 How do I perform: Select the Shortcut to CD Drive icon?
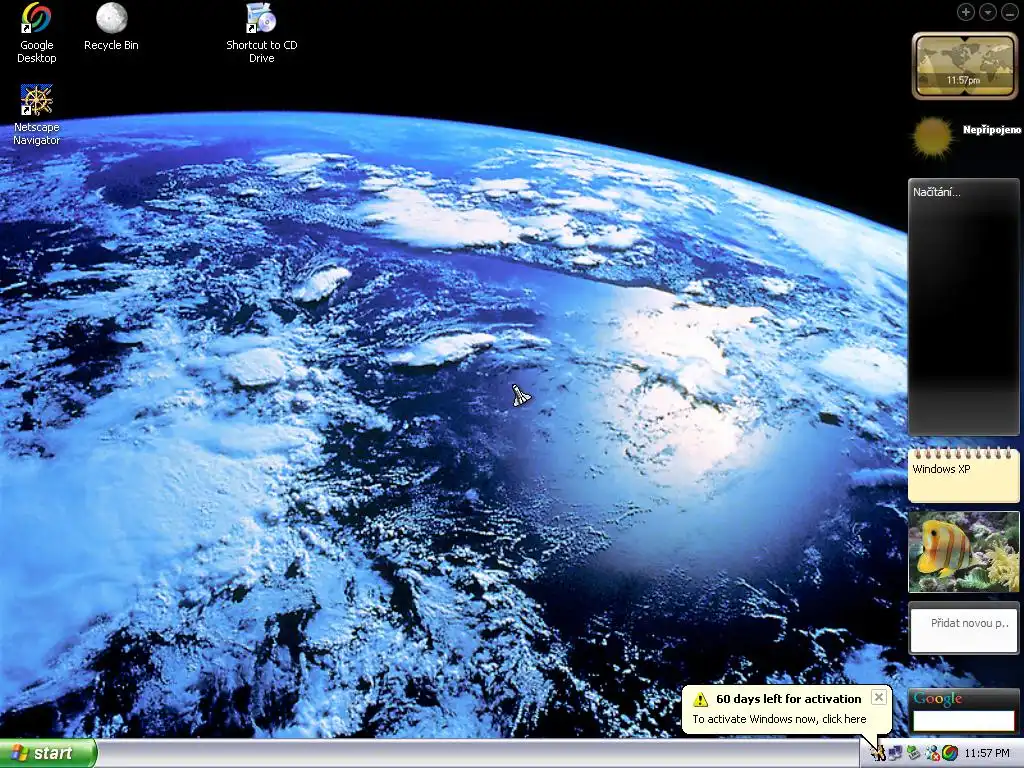261,18
